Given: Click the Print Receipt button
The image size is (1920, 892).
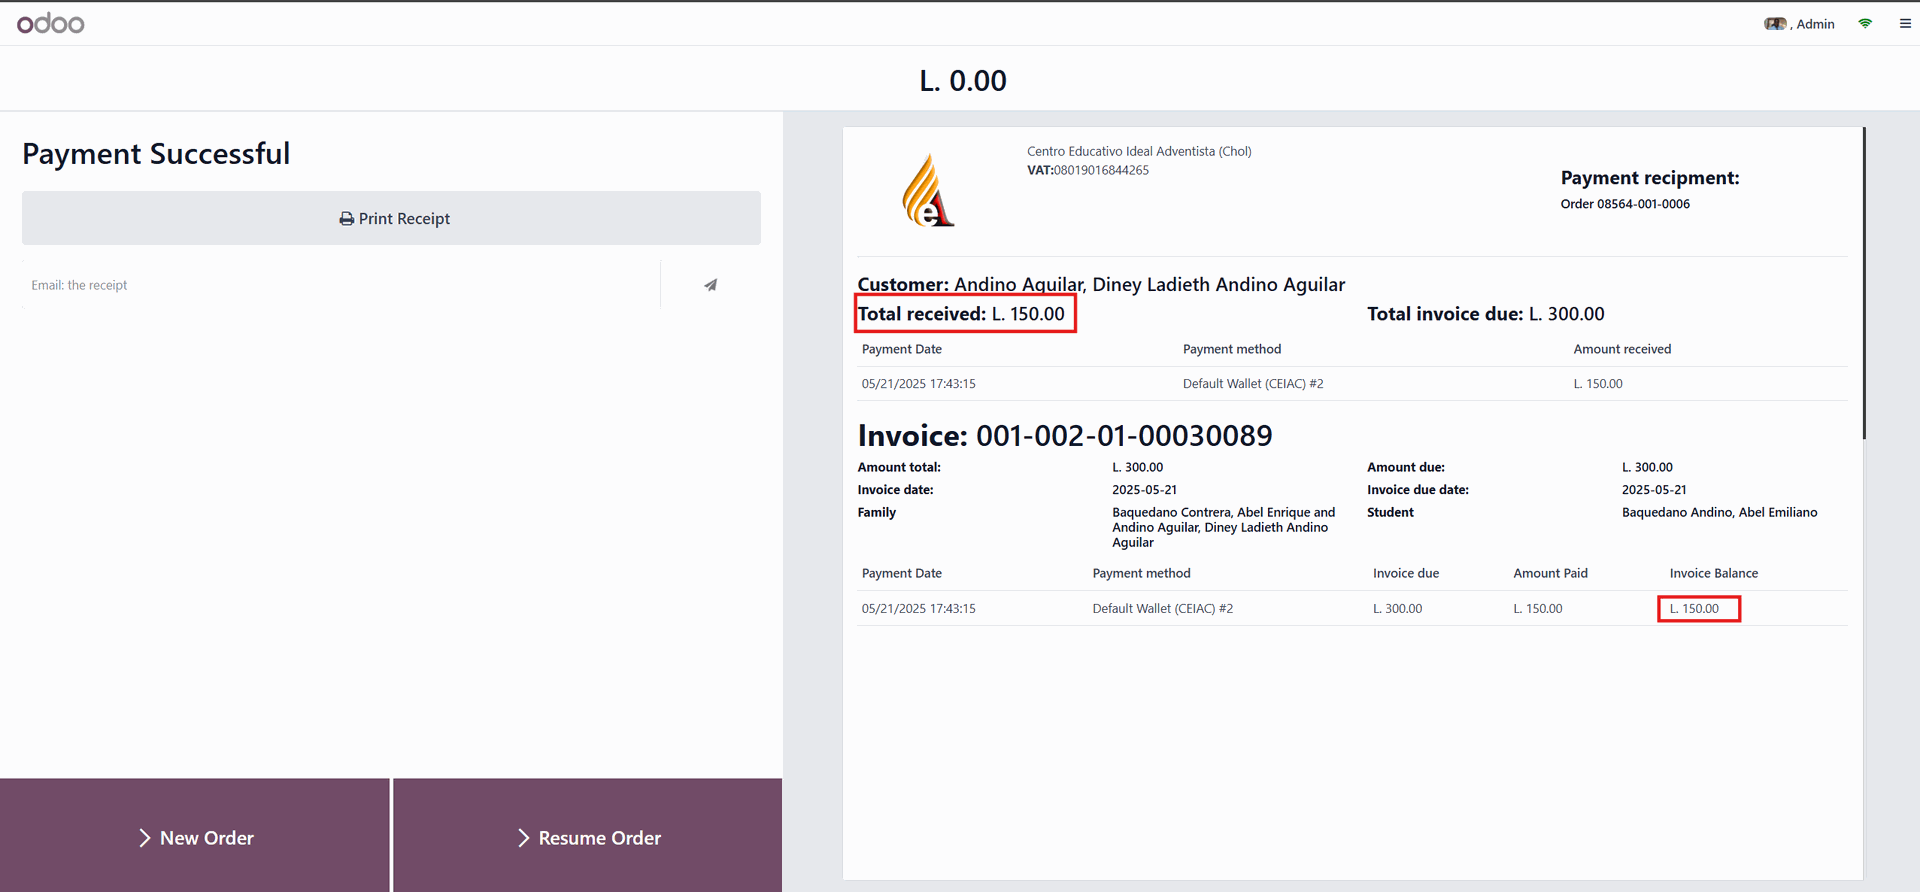Looking at the screenshot, I should point(391,218).
